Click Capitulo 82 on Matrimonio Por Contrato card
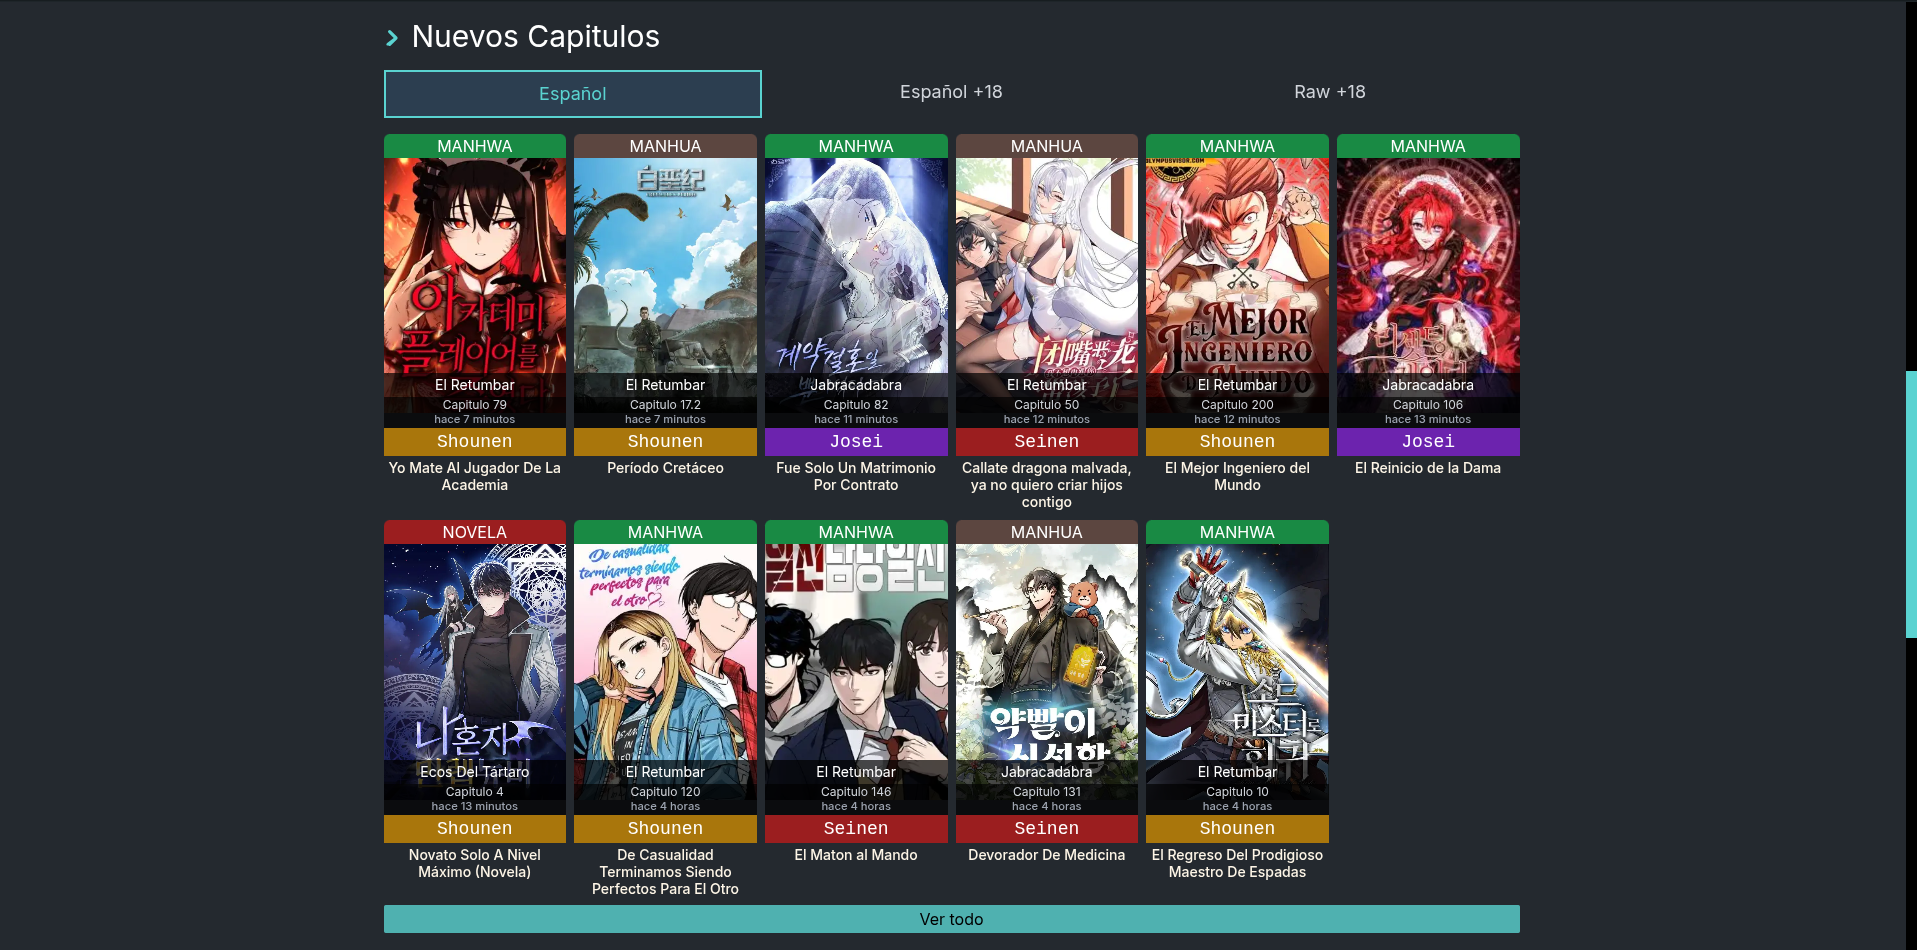Screen dimensions: 1917x950 click(856, 405)
